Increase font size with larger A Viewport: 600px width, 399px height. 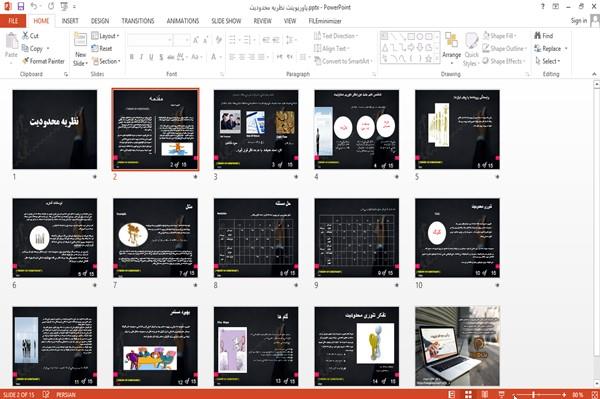pos(196,40)
